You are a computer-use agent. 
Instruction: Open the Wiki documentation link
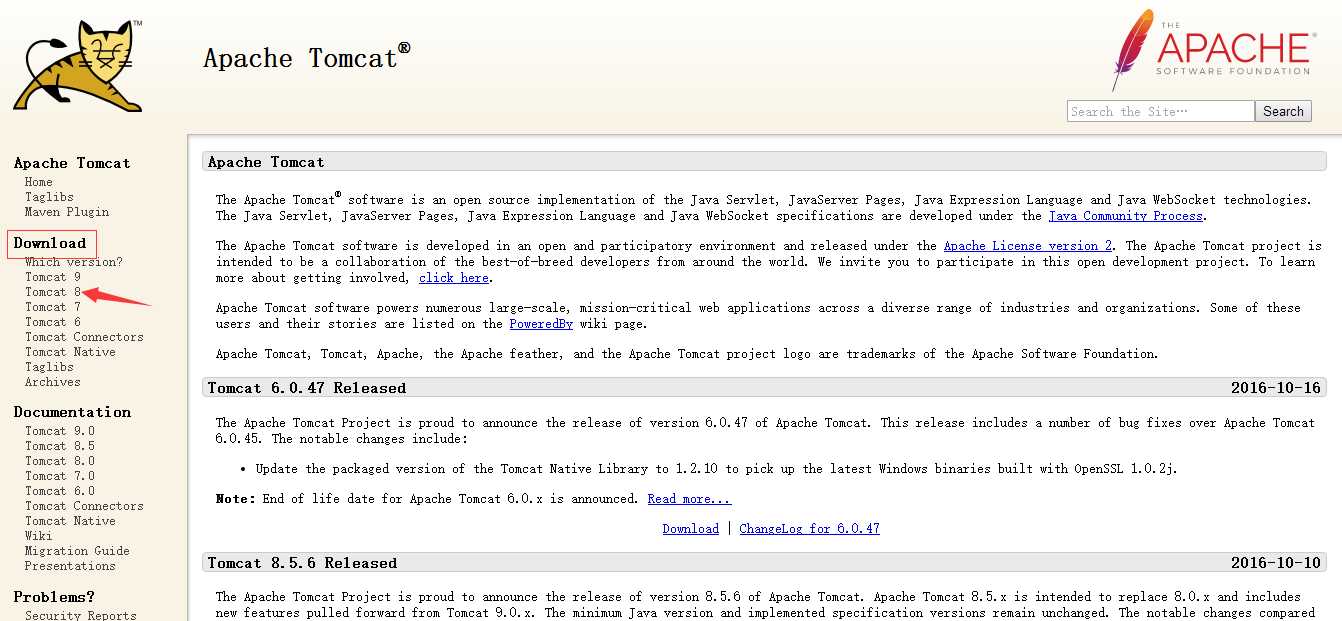(39, 536)
